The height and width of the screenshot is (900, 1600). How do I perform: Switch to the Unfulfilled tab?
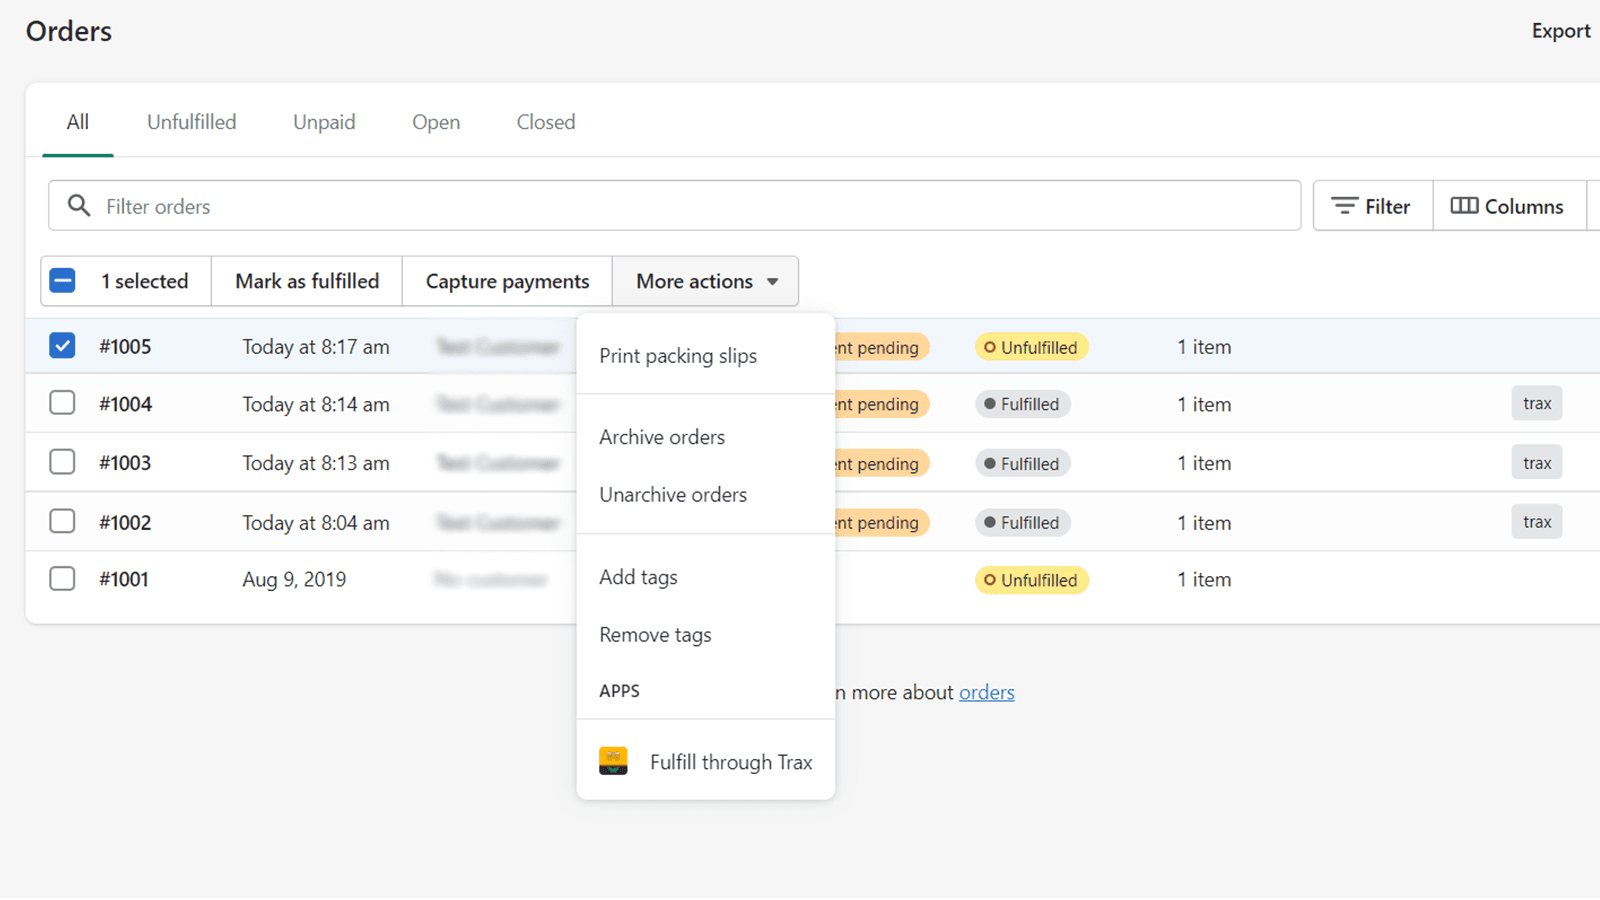(191, 122)
